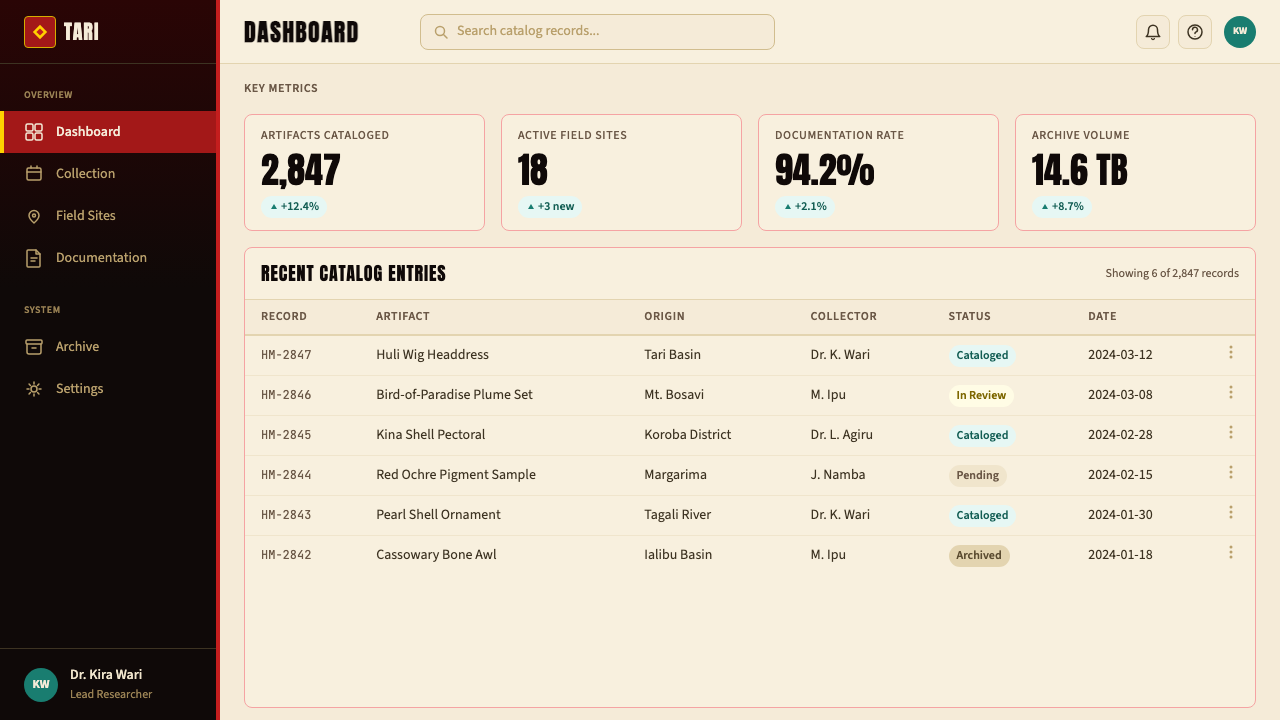The width and height of the screenshot is (1280, 720).
Task: Click Pearl Shell Ornament artifact
Action: (438, 515)
